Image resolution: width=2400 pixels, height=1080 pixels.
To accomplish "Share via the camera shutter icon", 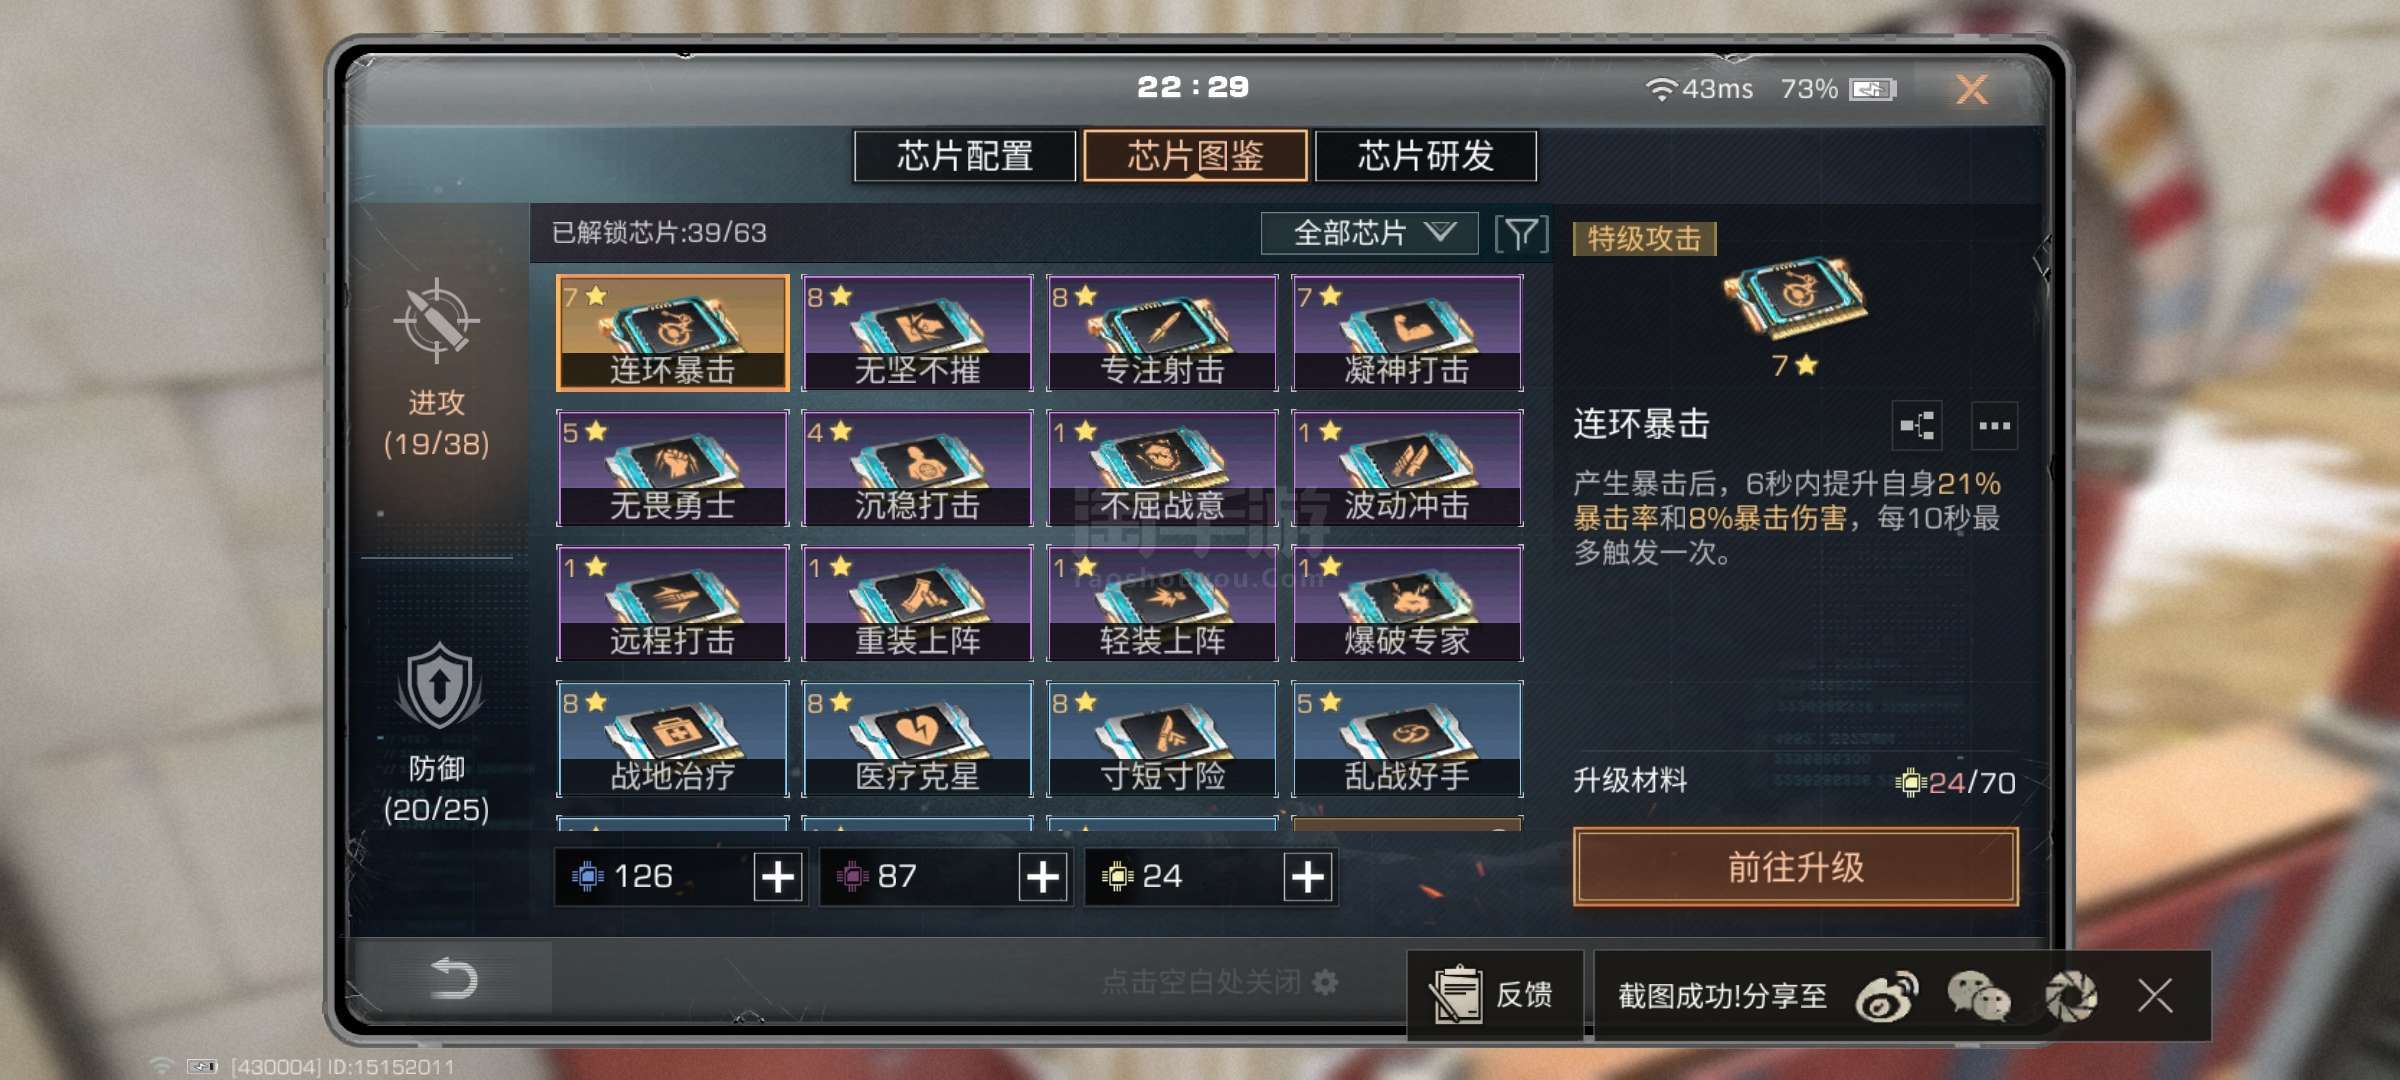I will tap(2070, 996).
